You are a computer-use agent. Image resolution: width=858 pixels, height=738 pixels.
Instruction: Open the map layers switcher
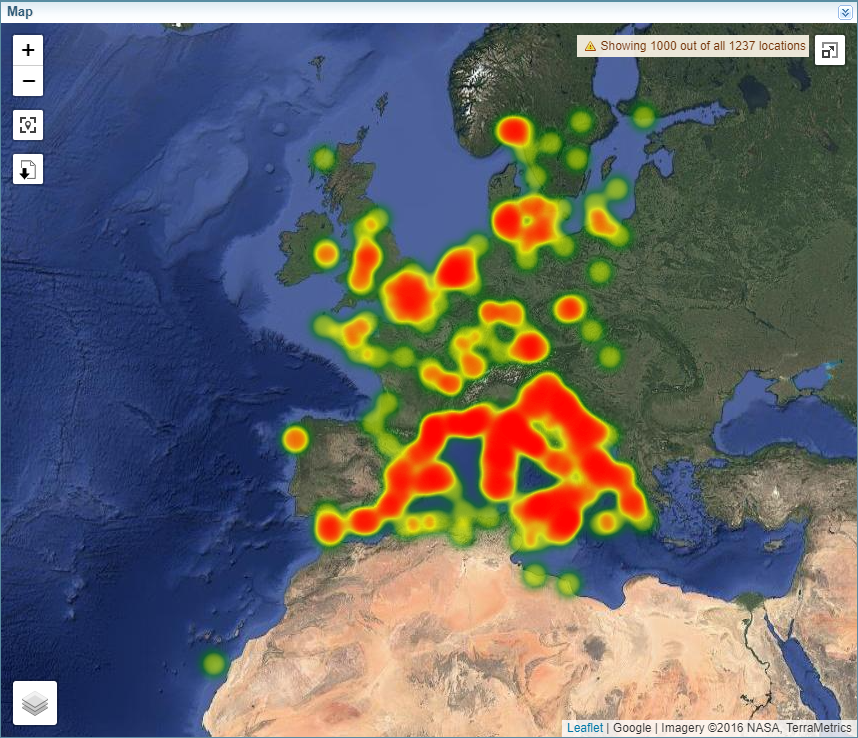[35, 703]
